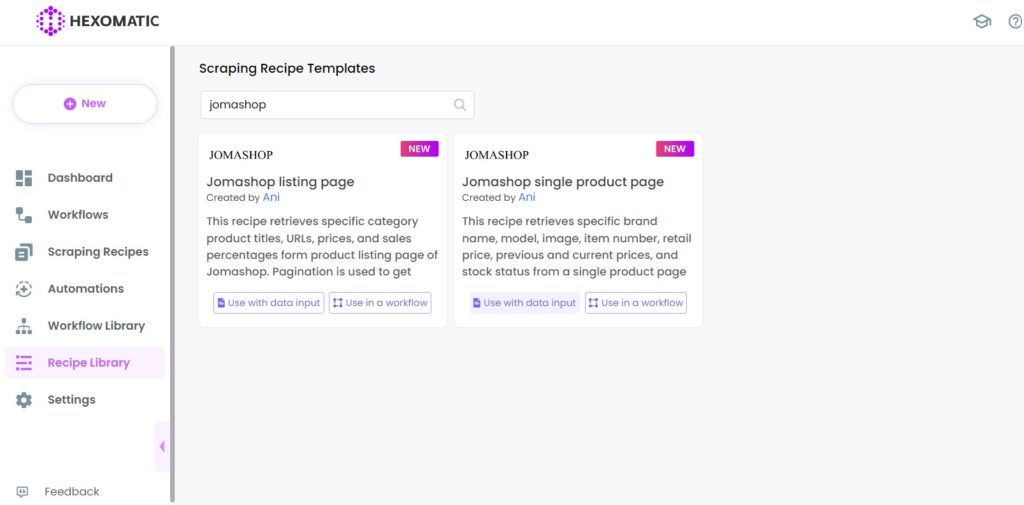Click the Workflows sidebar icon
1024x505 pixels.
(x=24, y=215)
